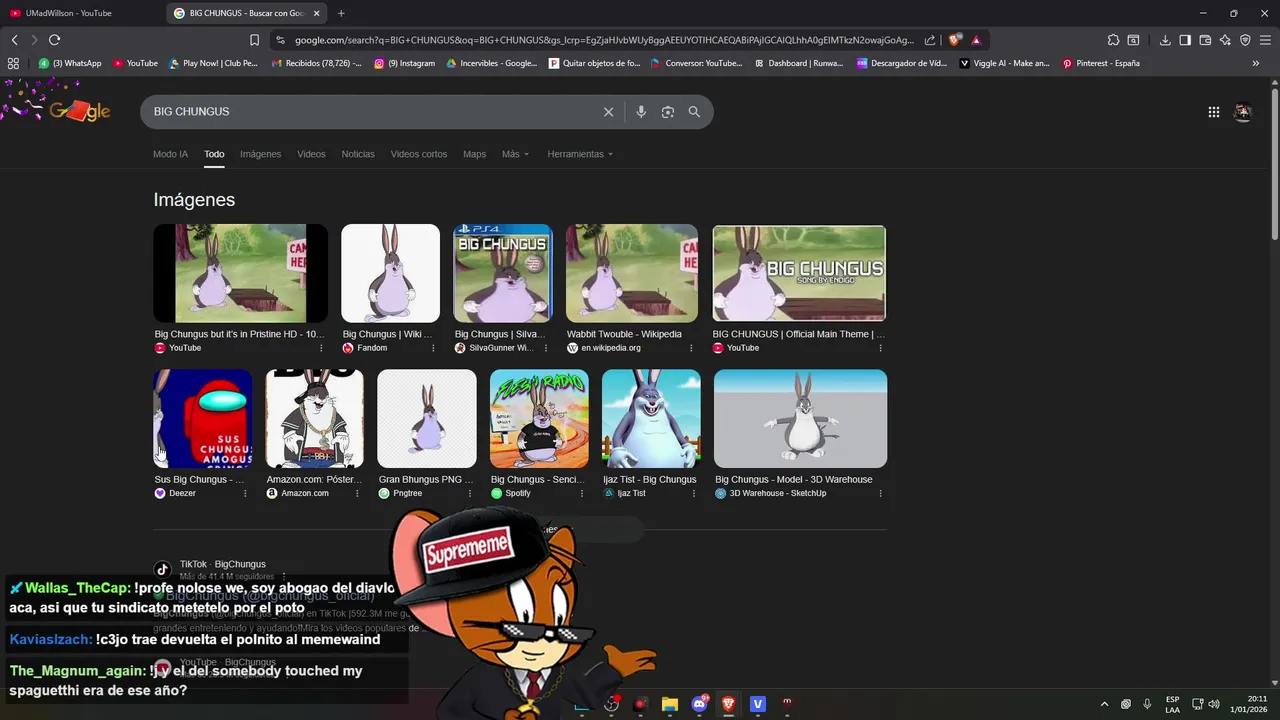The height and width of the screenshot is (720, 1280).
Task: Open the Extensions puzzle icon
Action: 1113,40
